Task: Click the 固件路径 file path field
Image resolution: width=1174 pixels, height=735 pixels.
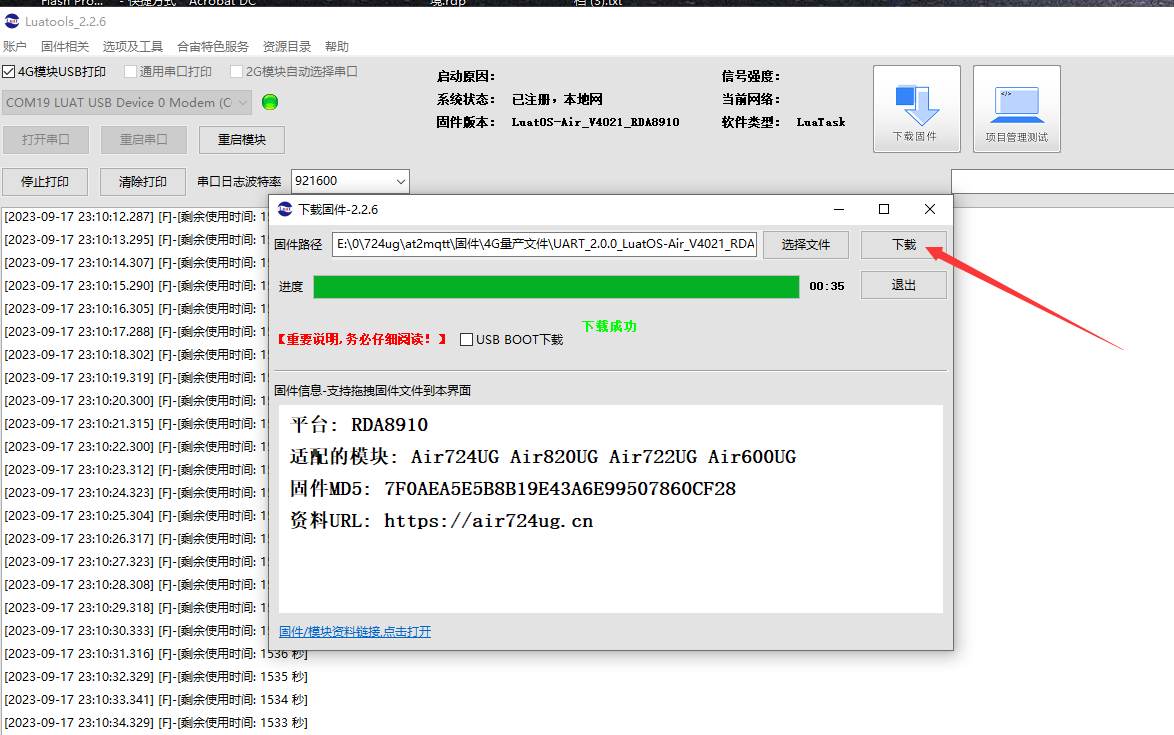Action: pos(544,245)
